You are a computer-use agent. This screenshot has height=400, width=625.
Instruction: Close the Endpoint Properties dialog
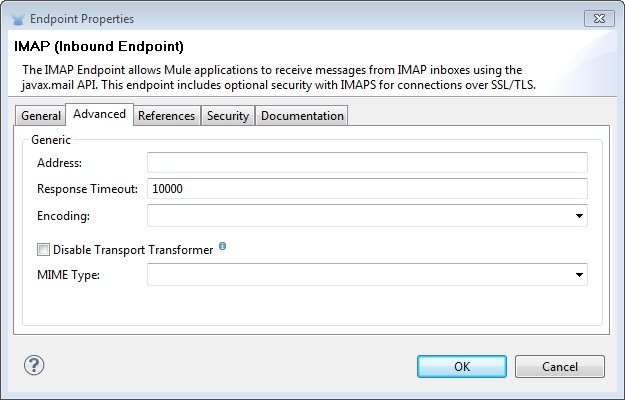click(x=600, y=18)
